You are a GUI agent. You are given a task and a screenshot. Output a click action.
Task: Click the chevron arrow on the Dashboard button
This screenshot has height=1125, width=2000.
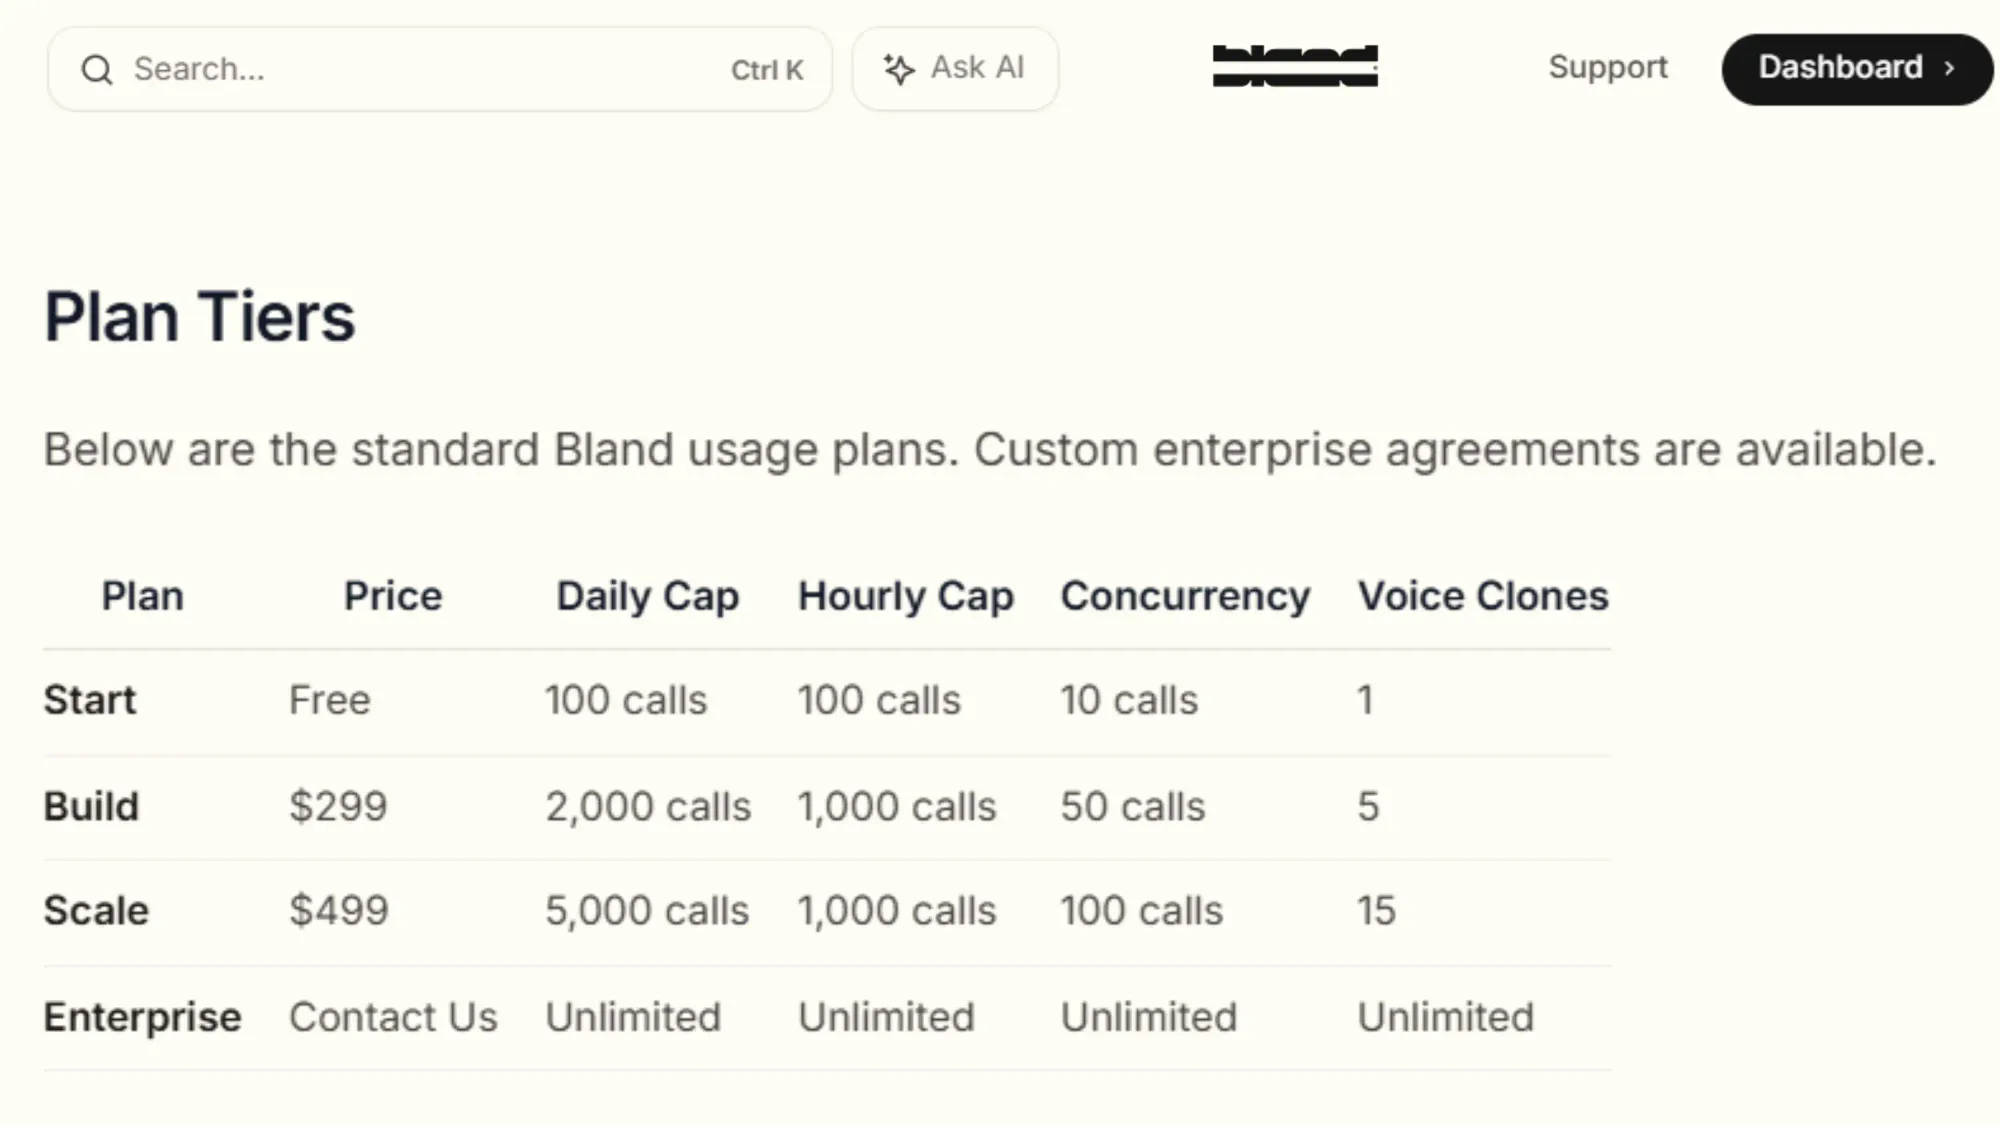(1948, 68)
